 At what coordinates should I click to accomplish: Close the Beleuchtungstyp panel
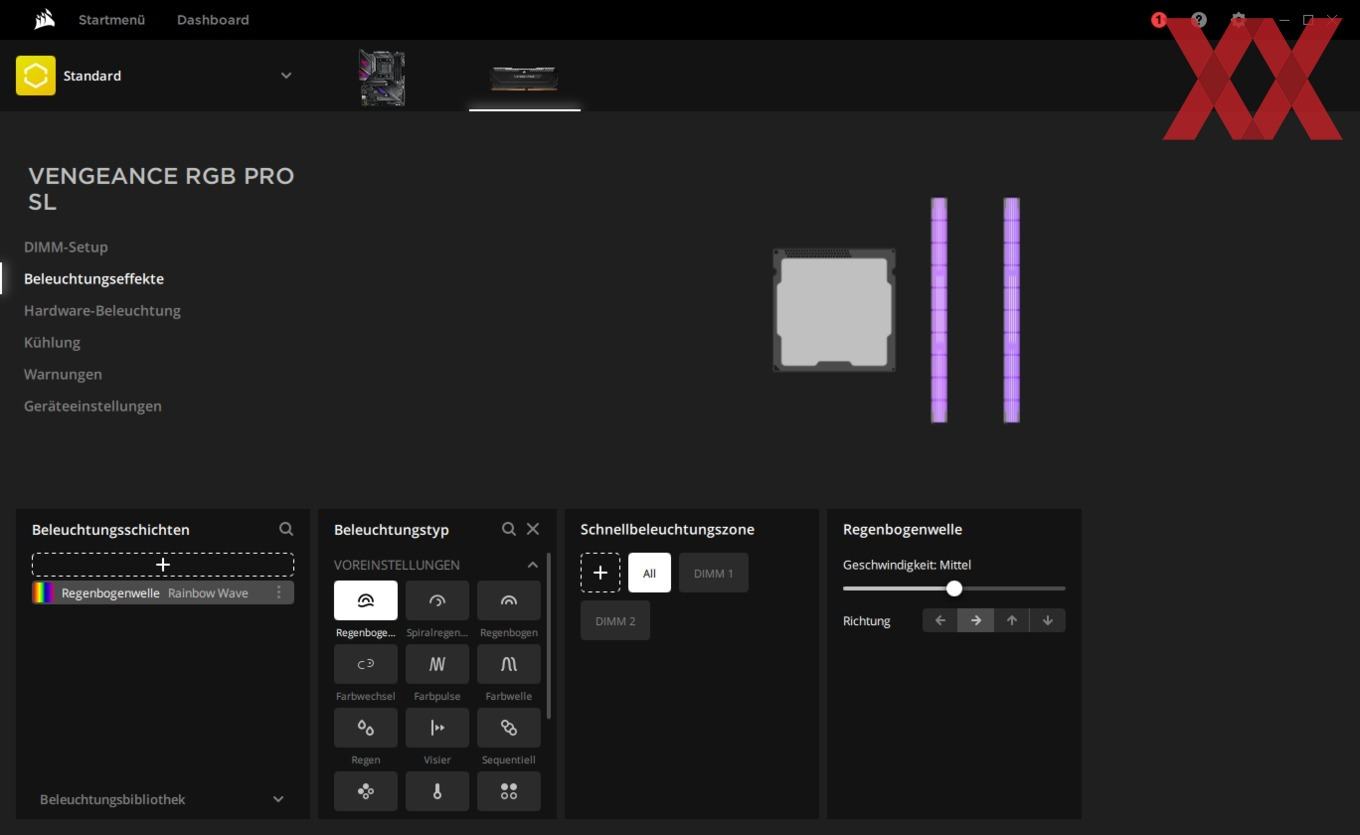(533, 529)
